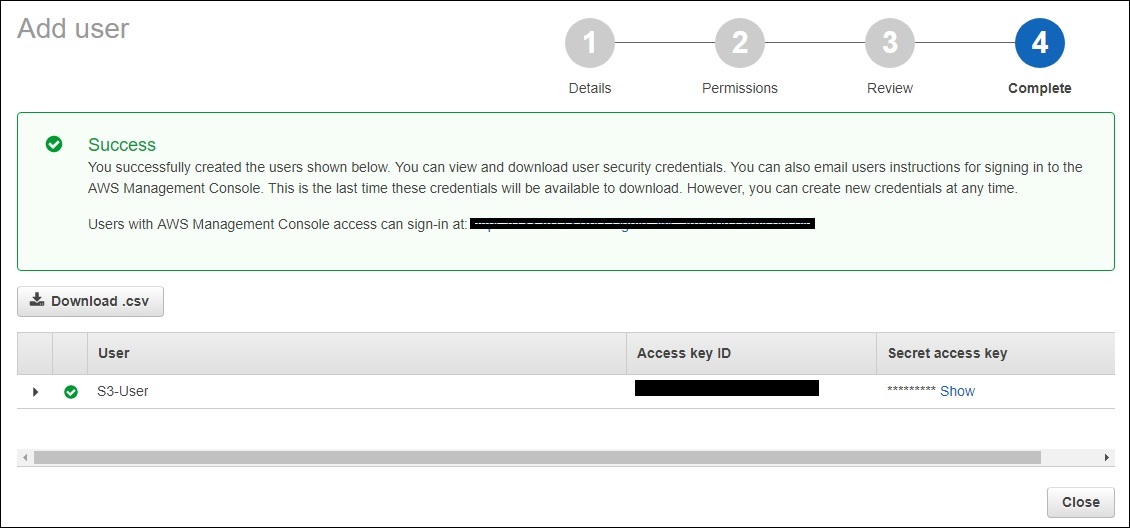1130x528 pixels.
Task: Click the horizontal scrollbar right arrow
Action: click(x=1107, y=457)
